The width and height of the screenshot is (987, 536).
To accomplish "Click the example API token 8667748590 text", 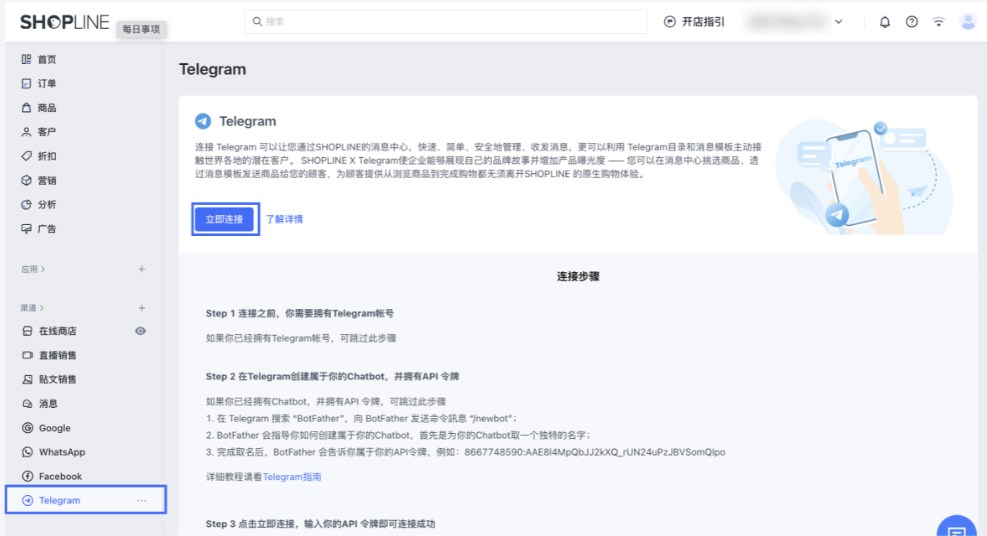I will tap(594, 452).
